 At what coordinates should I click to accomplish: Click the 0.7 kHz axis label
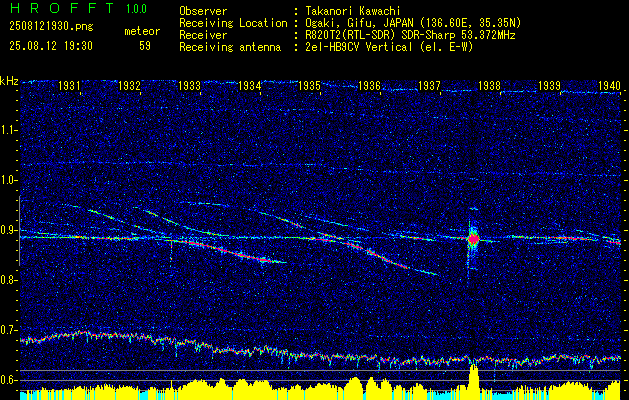[9, 330]
